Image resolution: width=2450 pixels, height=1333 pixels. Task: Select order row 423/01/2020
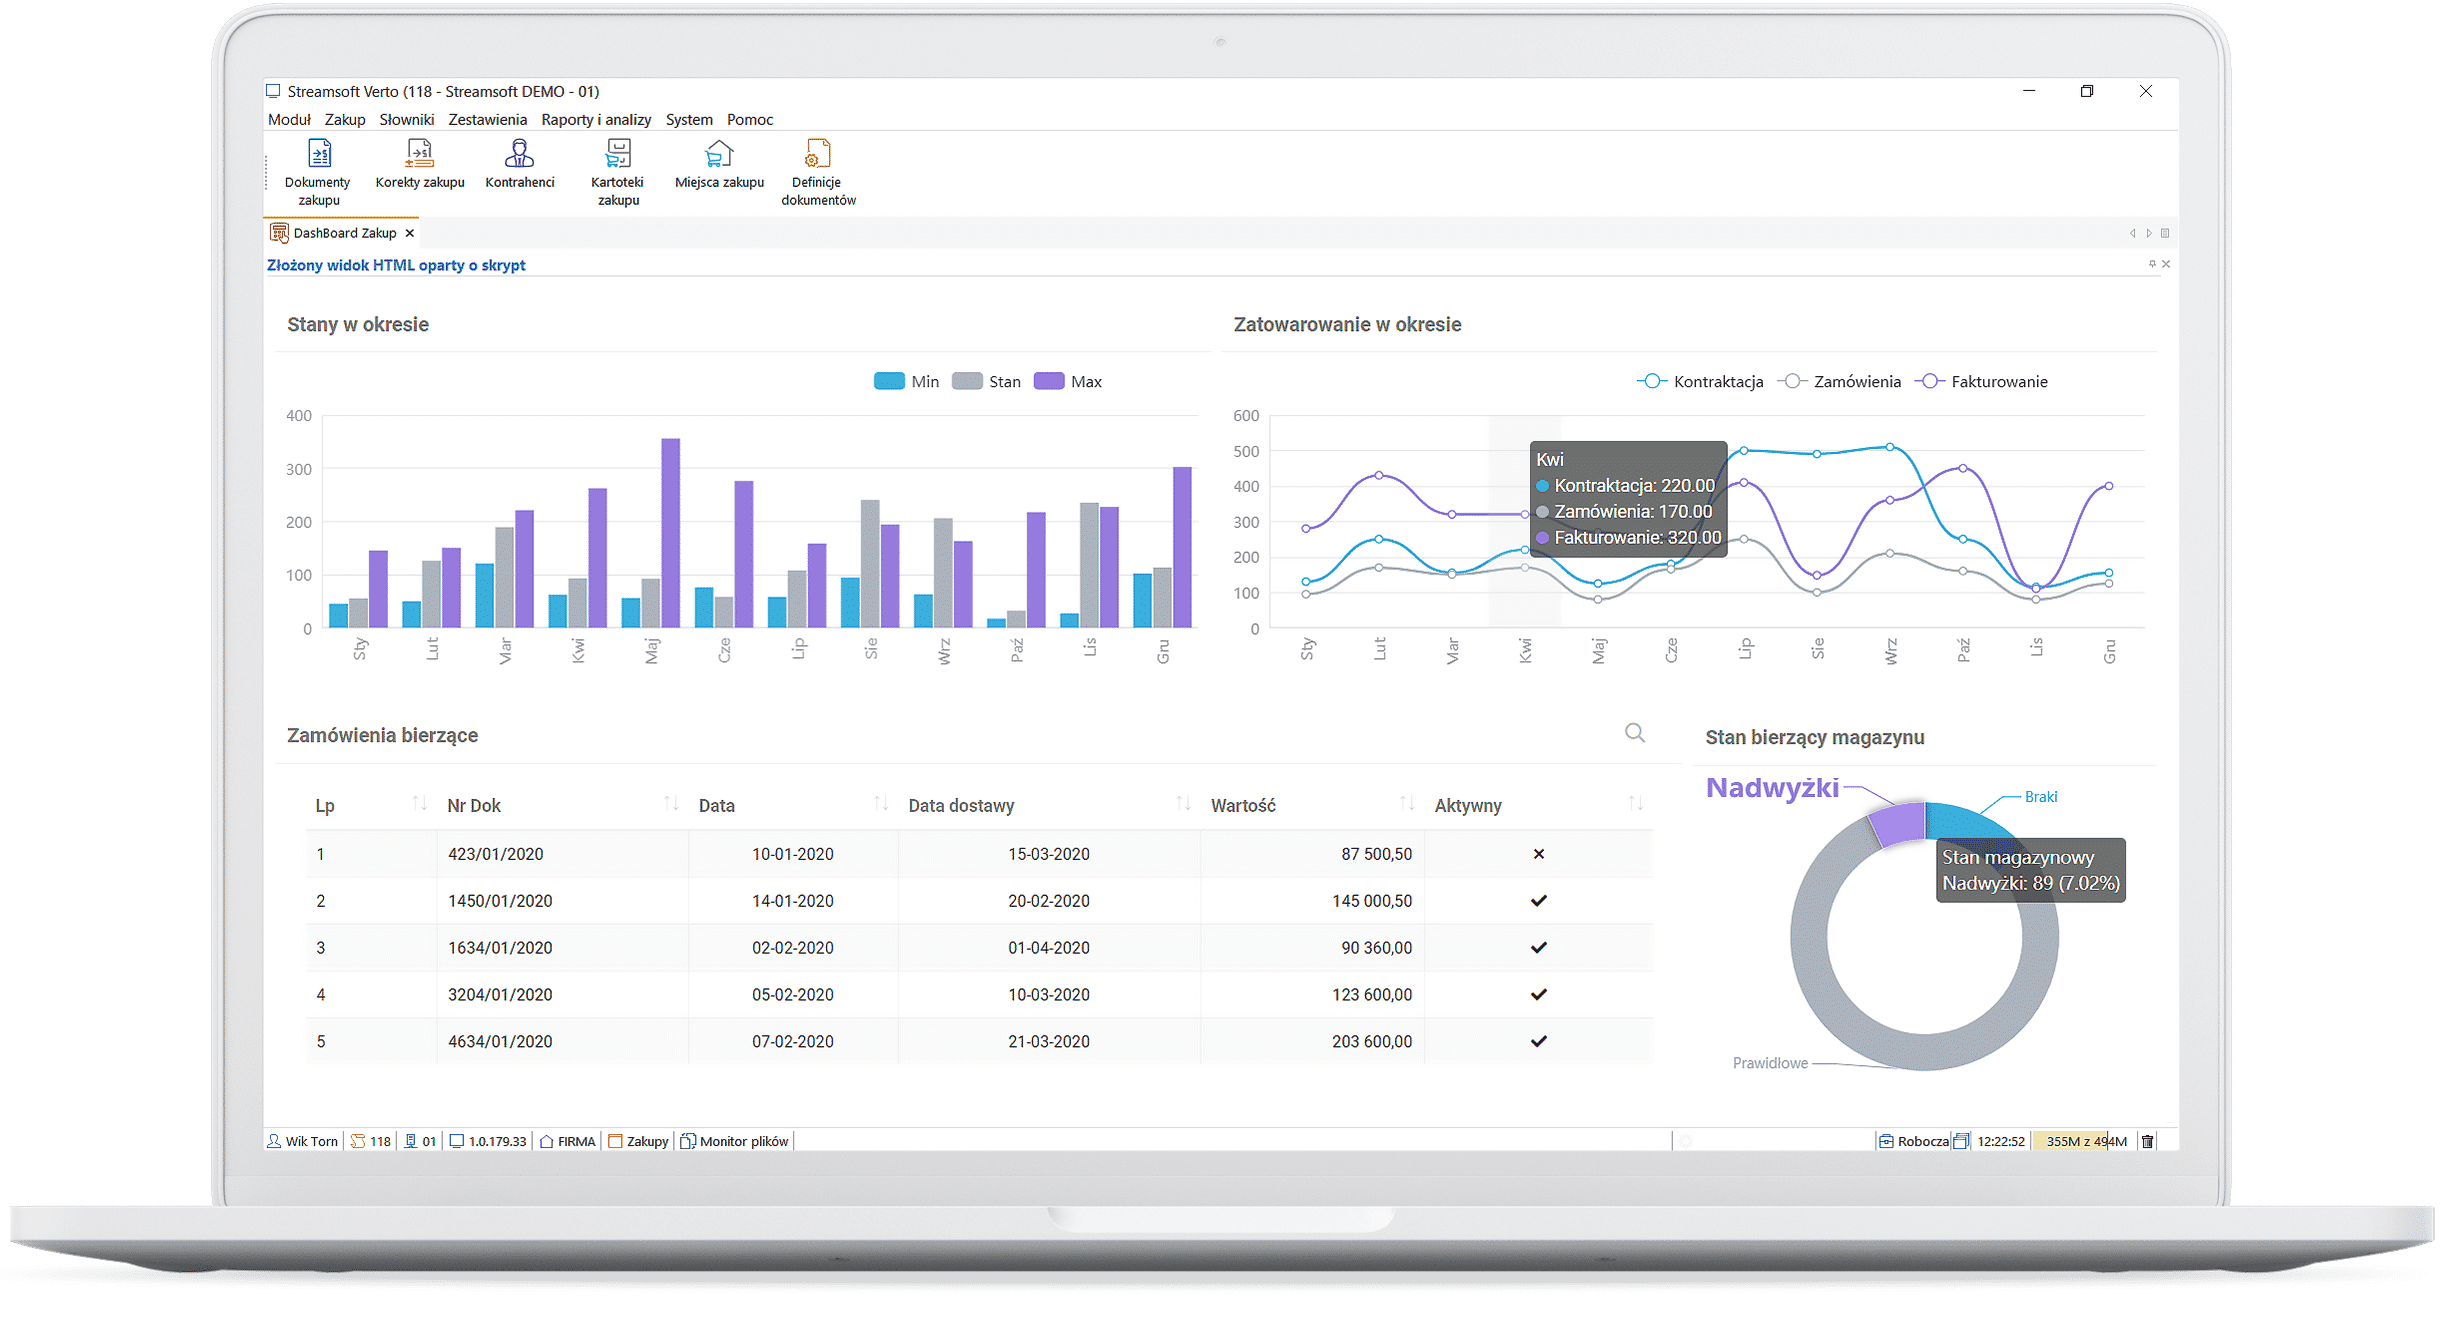(x=980, y=854)
